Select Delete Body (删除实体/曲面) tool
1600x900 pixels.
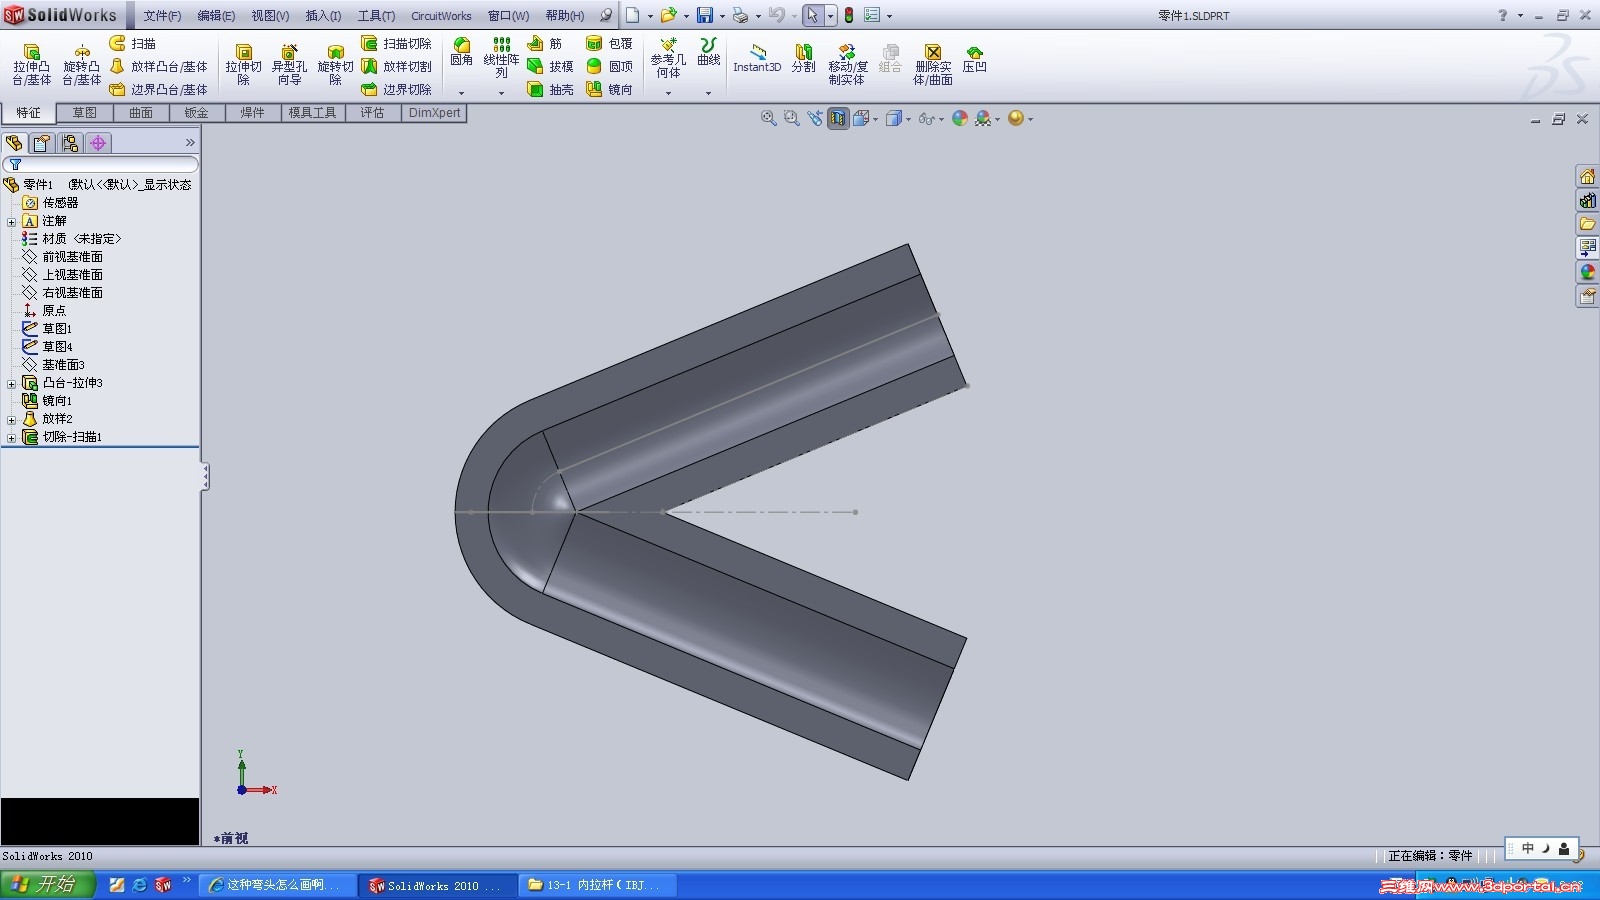(x=932, y=65)
